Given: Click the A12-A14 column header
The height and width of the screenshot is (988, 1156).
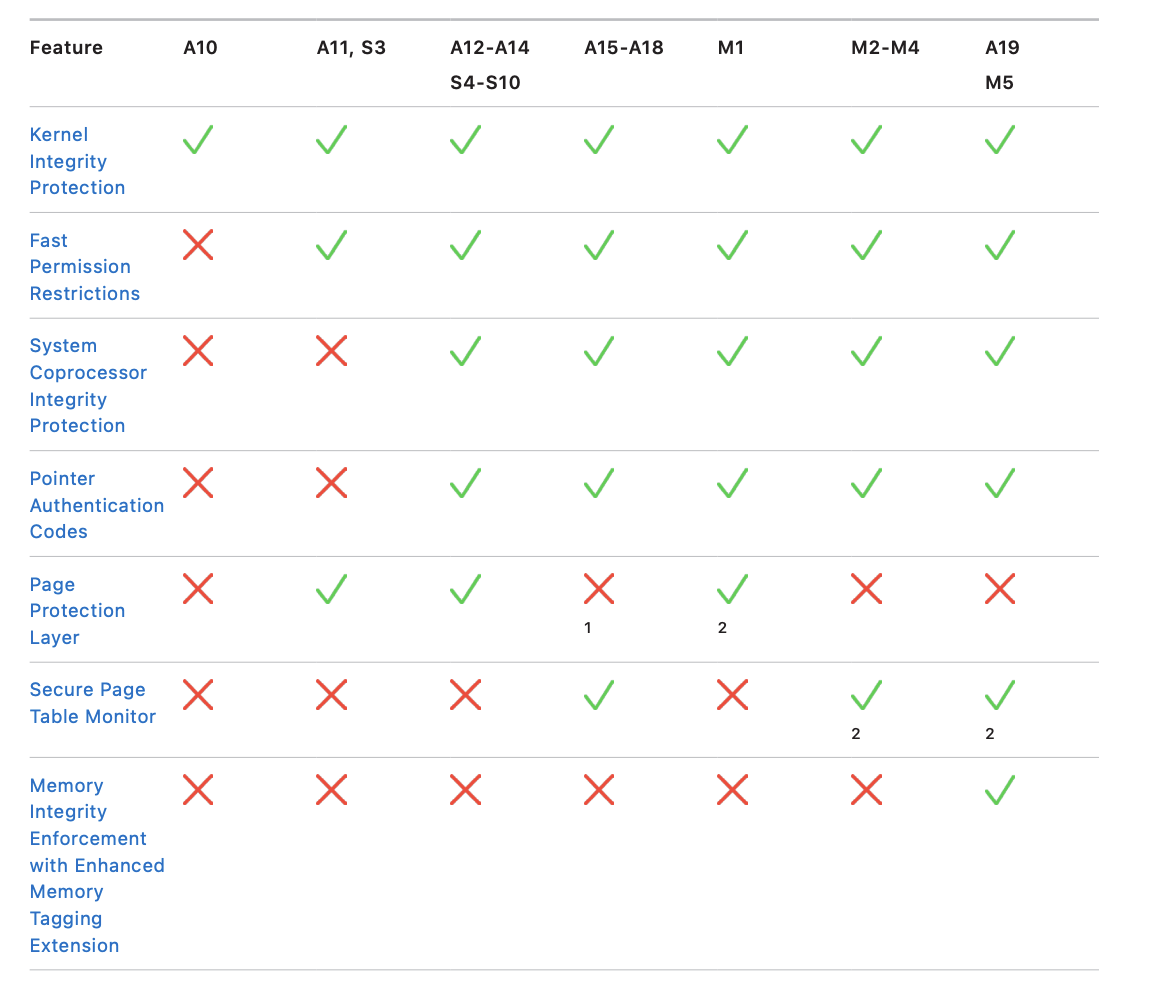Looking at the screenshot, I should 489,48.
